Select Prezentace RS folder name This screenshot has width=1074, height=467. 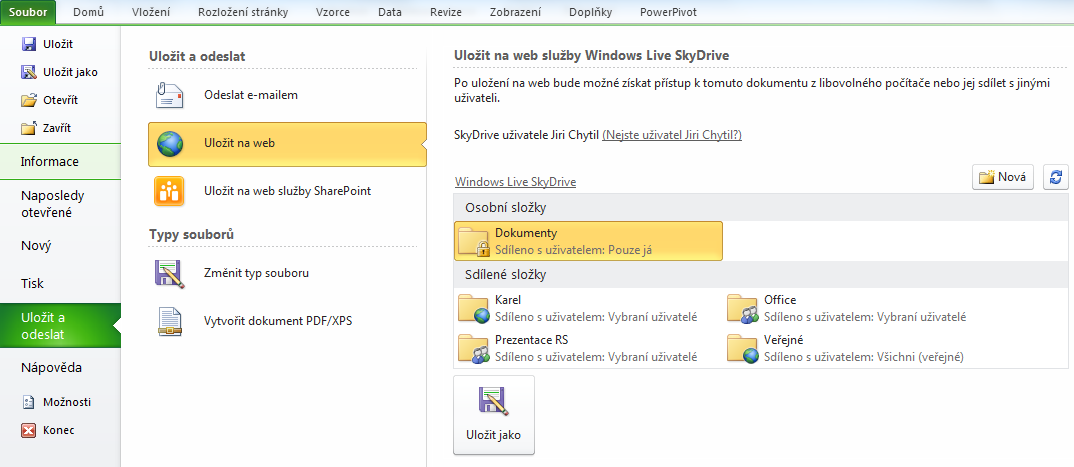[532, 340]
